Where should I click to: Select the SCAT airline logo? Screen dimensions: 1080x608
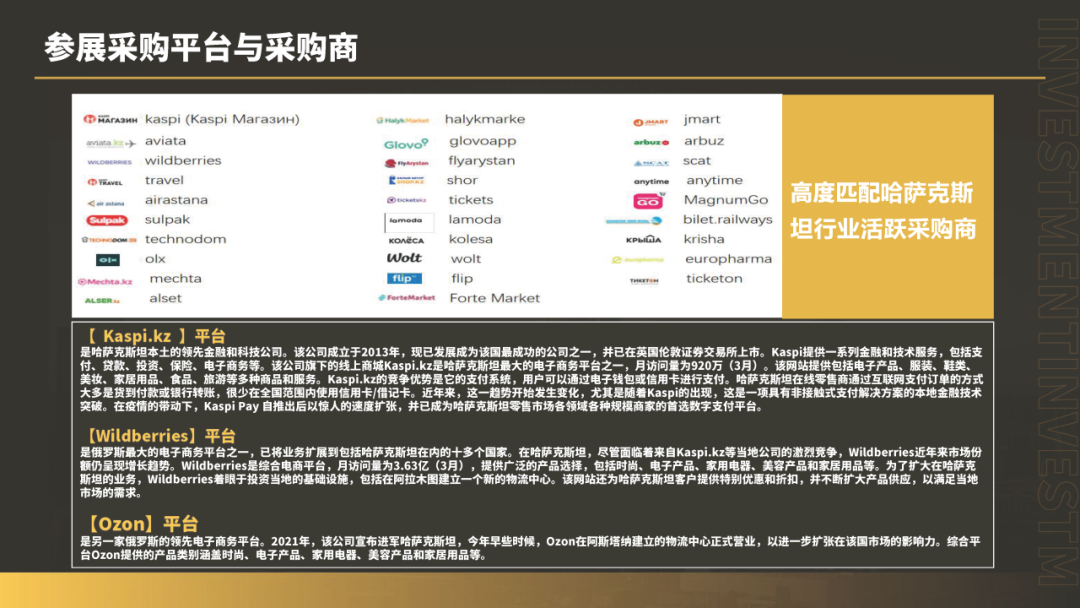coord(651,163)
